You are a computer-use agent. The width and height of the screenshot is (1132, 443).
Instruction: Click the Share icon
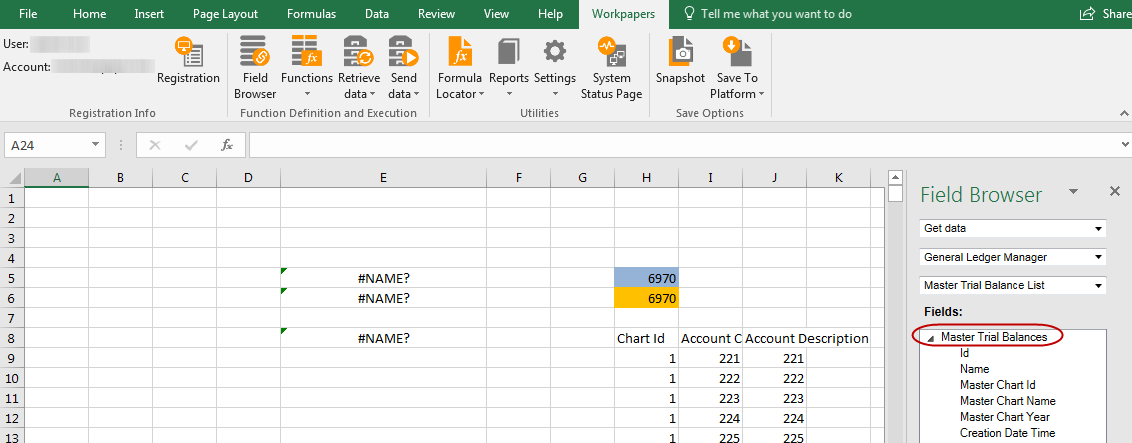1086,14
